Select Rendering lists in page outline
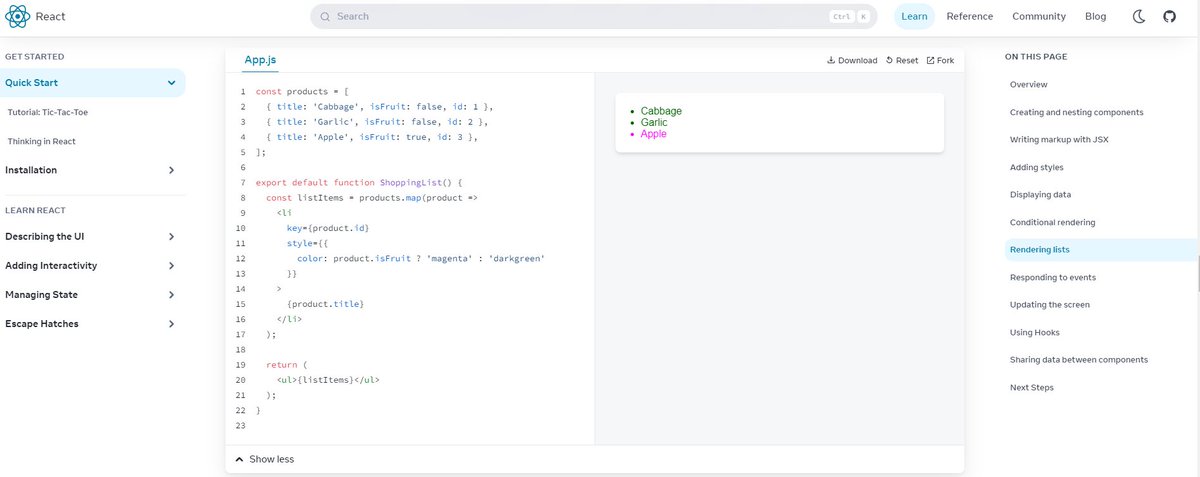Screen dimensions: 1200x477 click(1040, 250)
